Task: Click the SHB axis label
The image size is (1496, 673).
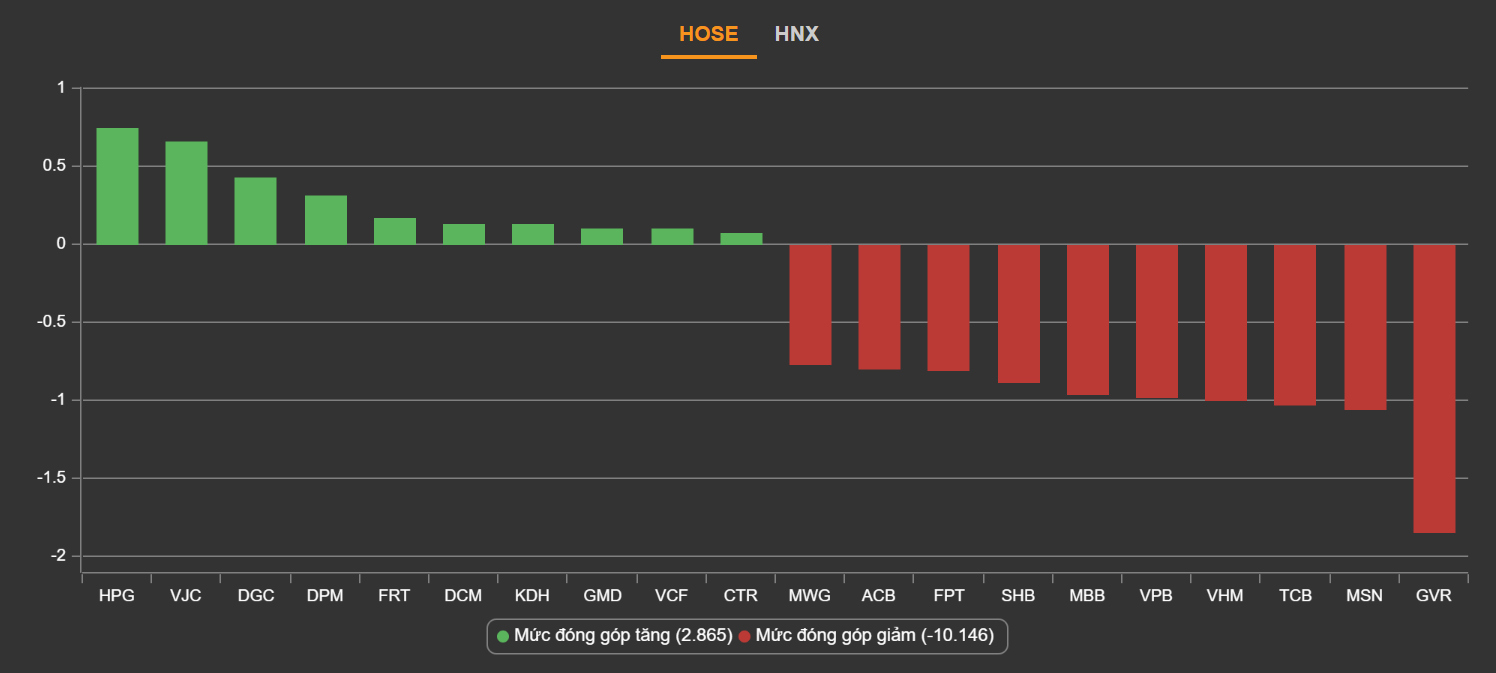Action: pyautogui.click(x=1018, y=596)
